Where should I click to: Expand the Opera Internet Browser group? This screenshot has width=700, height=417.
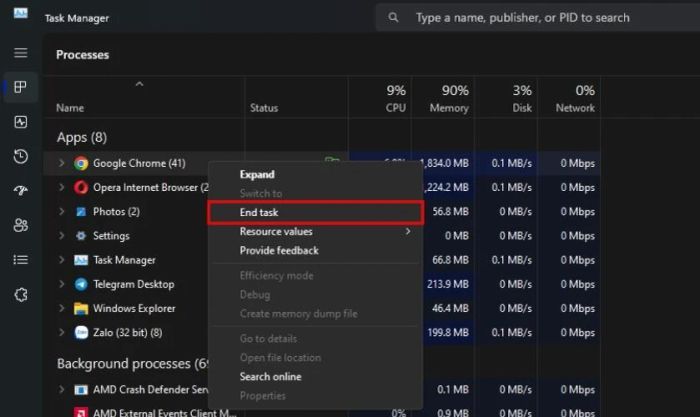click(x=62, y=188)
